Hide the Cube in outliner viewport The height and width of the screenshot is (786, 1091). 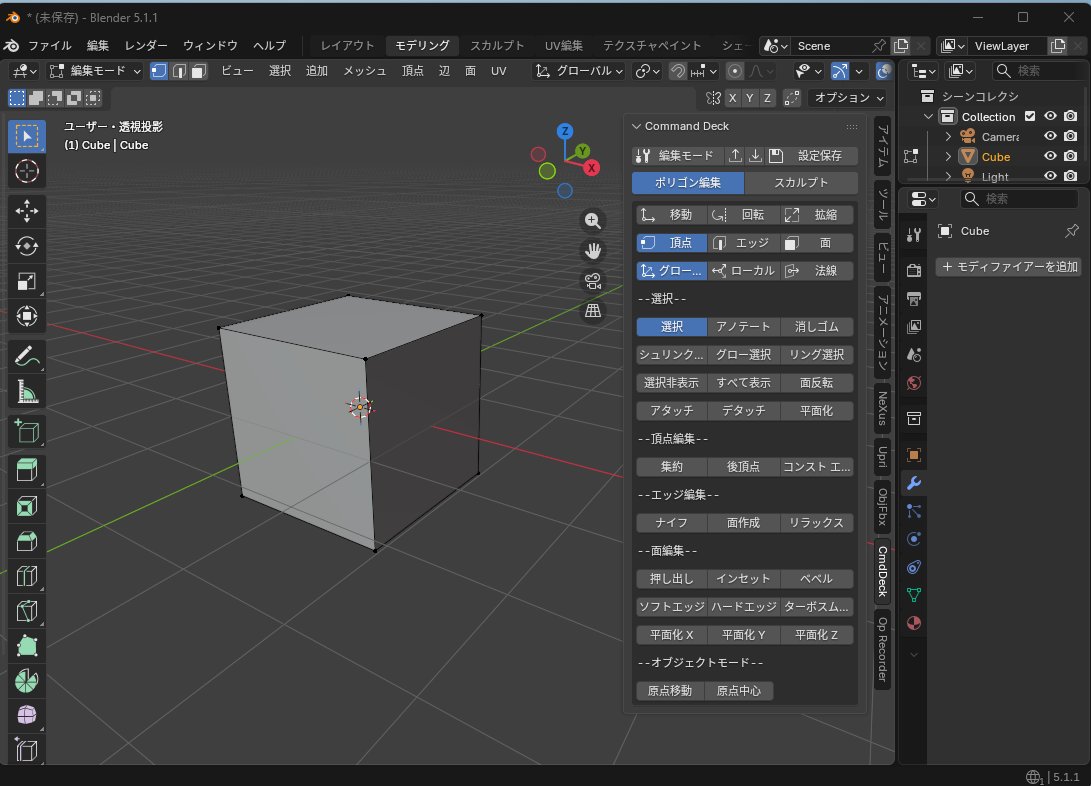pyautogui.click(x=1051, y=156)
